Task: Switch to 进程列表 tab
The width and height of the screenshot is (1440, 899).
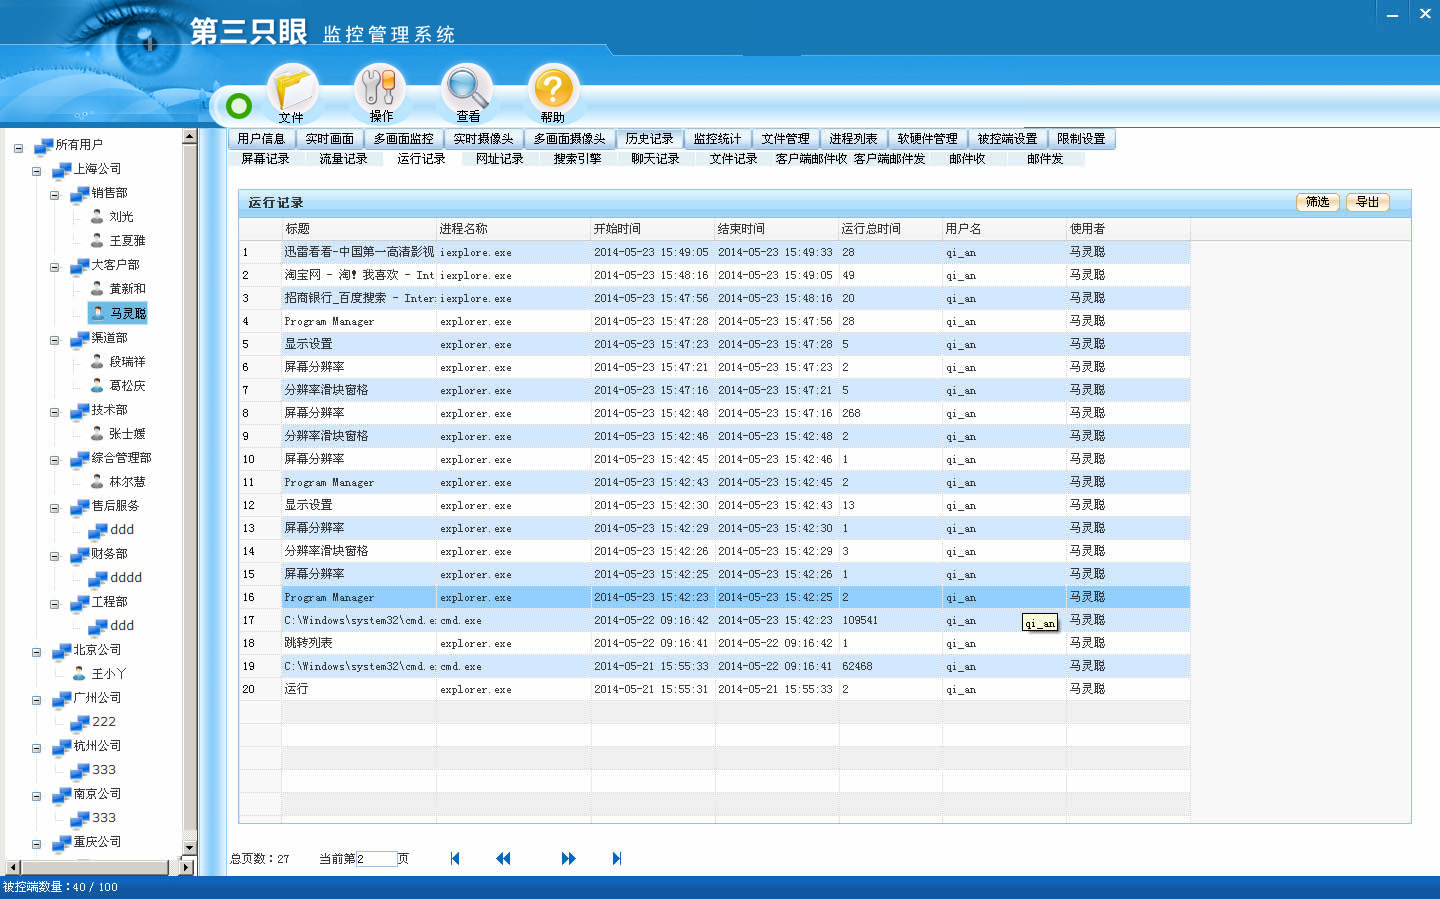Action: click(x=853, y=139)
